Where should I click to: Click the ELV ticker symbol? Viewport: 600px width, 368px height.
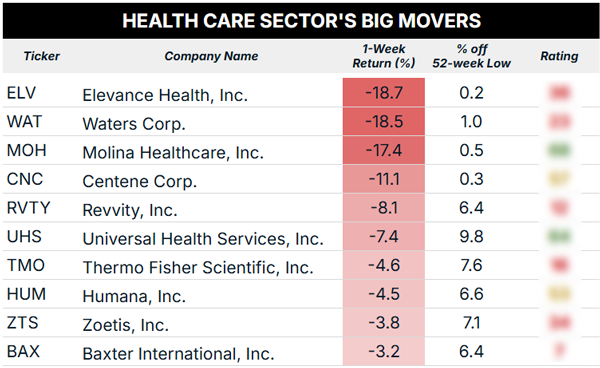tap(21, 93)
